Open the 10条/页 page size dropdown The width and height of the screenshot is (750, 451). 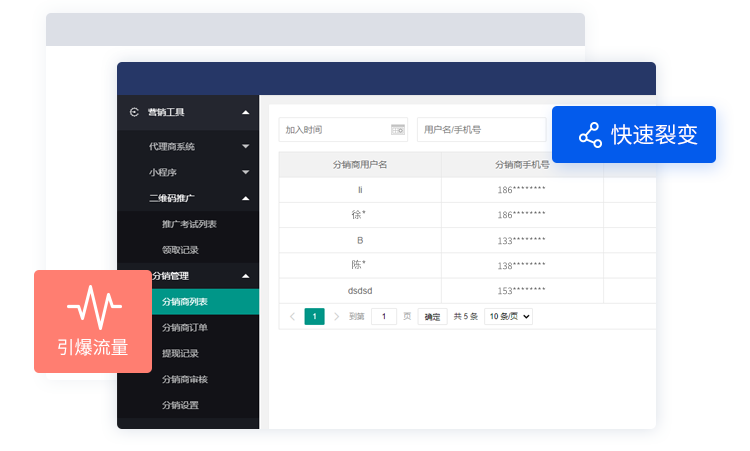(x=508, y=317)
